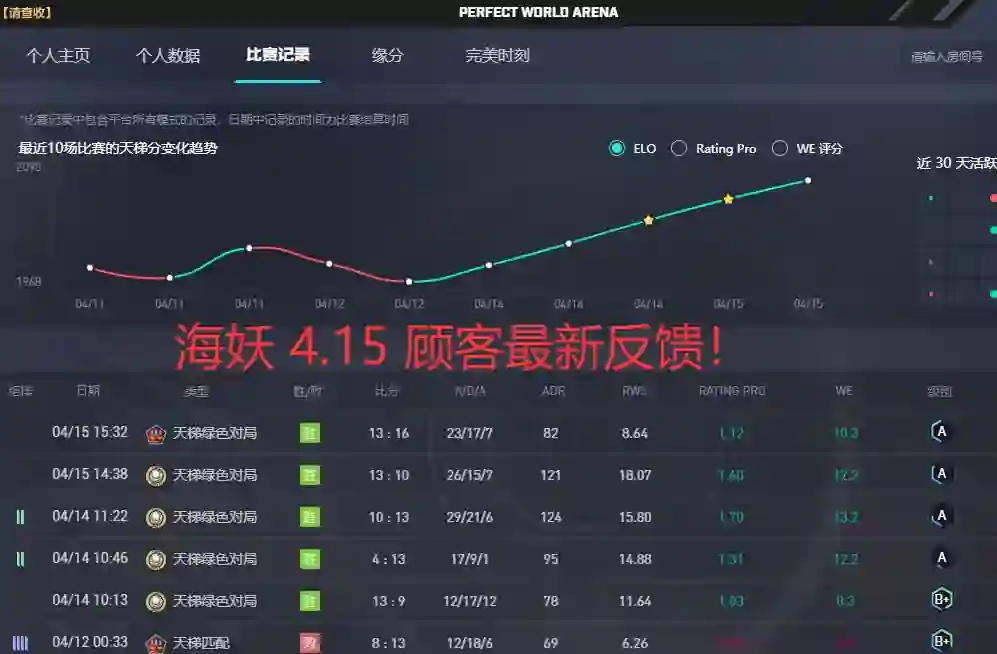This screenshot has width=997, height=654.
Task: Click the B+ grade badge of 04/12 00:33 match
Action: coord(942,640)
